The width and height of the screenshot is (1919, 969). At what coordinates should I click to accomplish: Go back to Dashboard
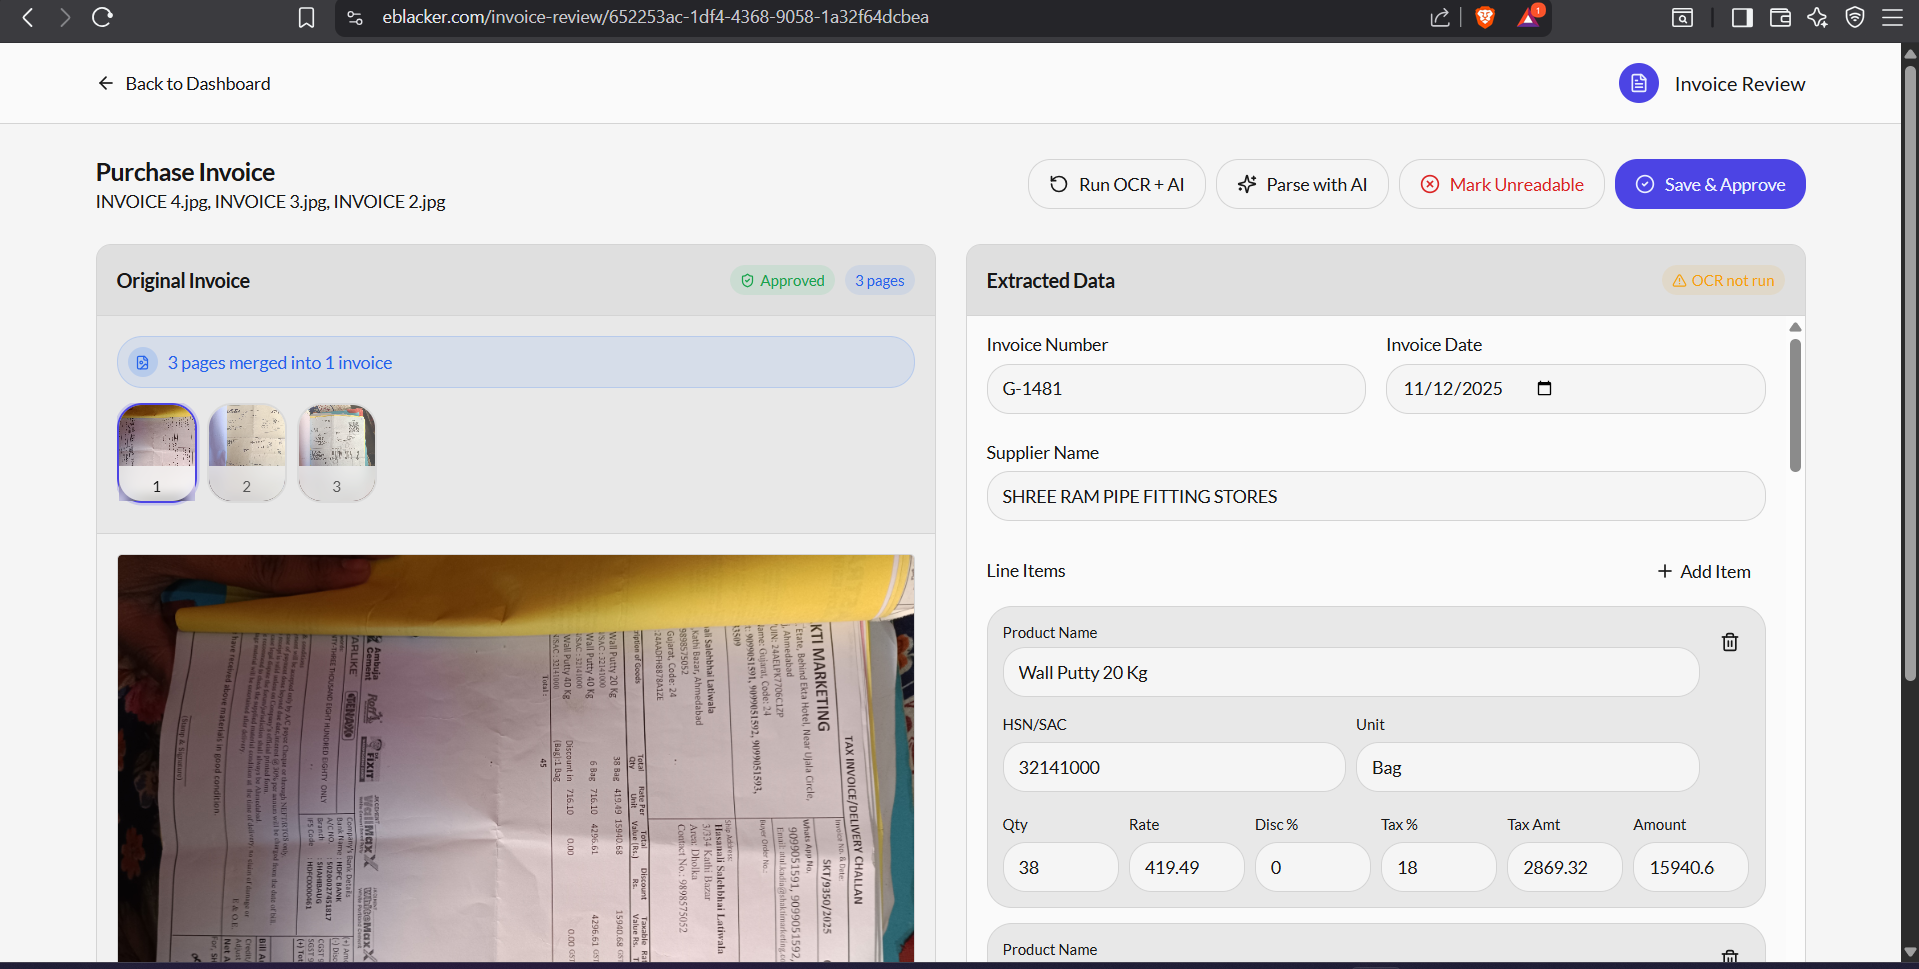pyautogui.click(x=184, y=84)
